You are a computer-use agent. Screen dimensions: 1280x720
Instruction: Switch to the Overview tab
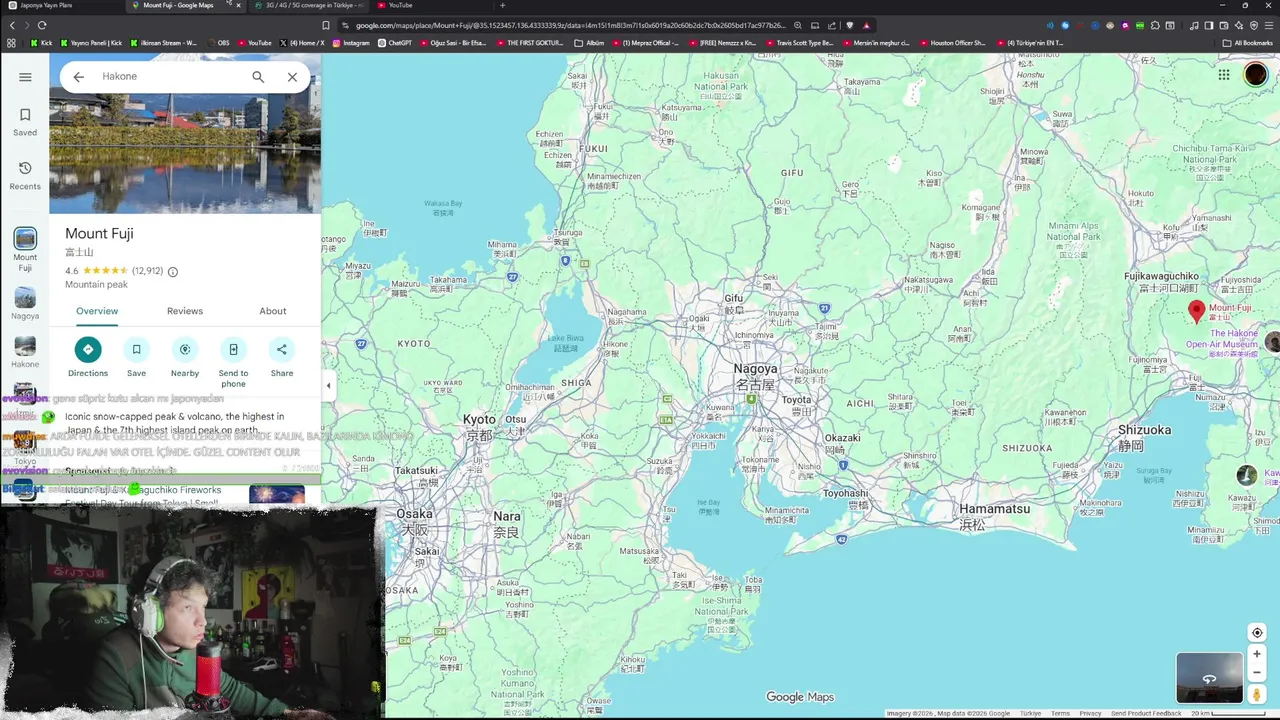point(97,311)
